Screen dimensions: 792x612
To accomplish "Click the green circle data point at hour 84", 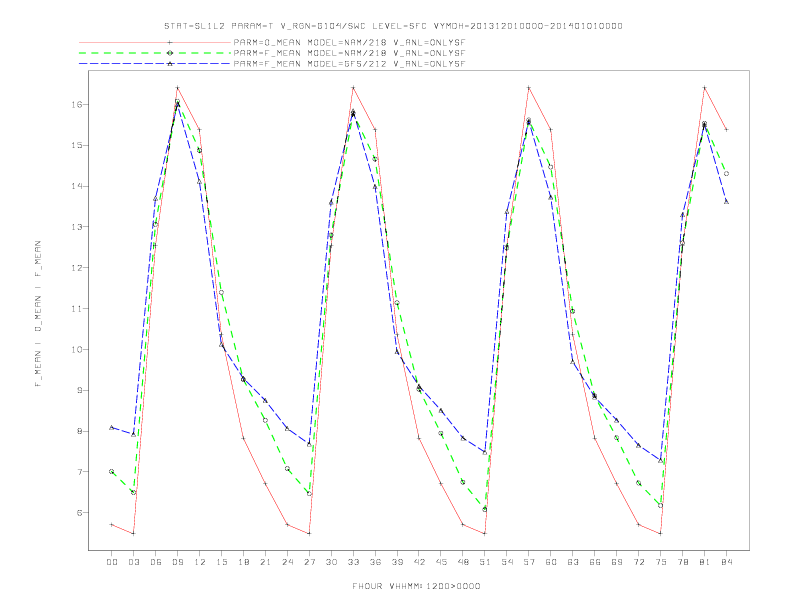I will (x=727, y=174).
